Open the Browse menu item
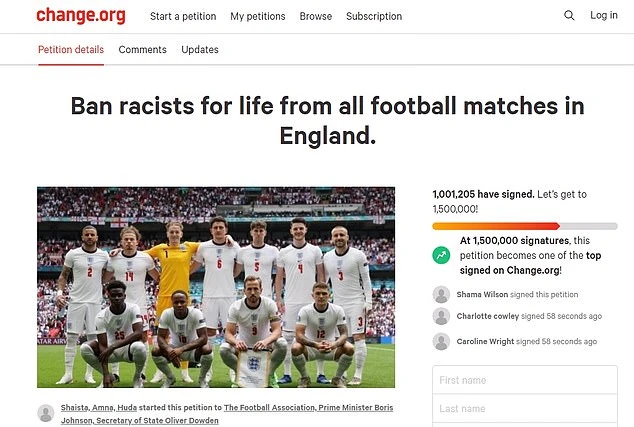Screen dimensions: 634x427 (316, 17)
